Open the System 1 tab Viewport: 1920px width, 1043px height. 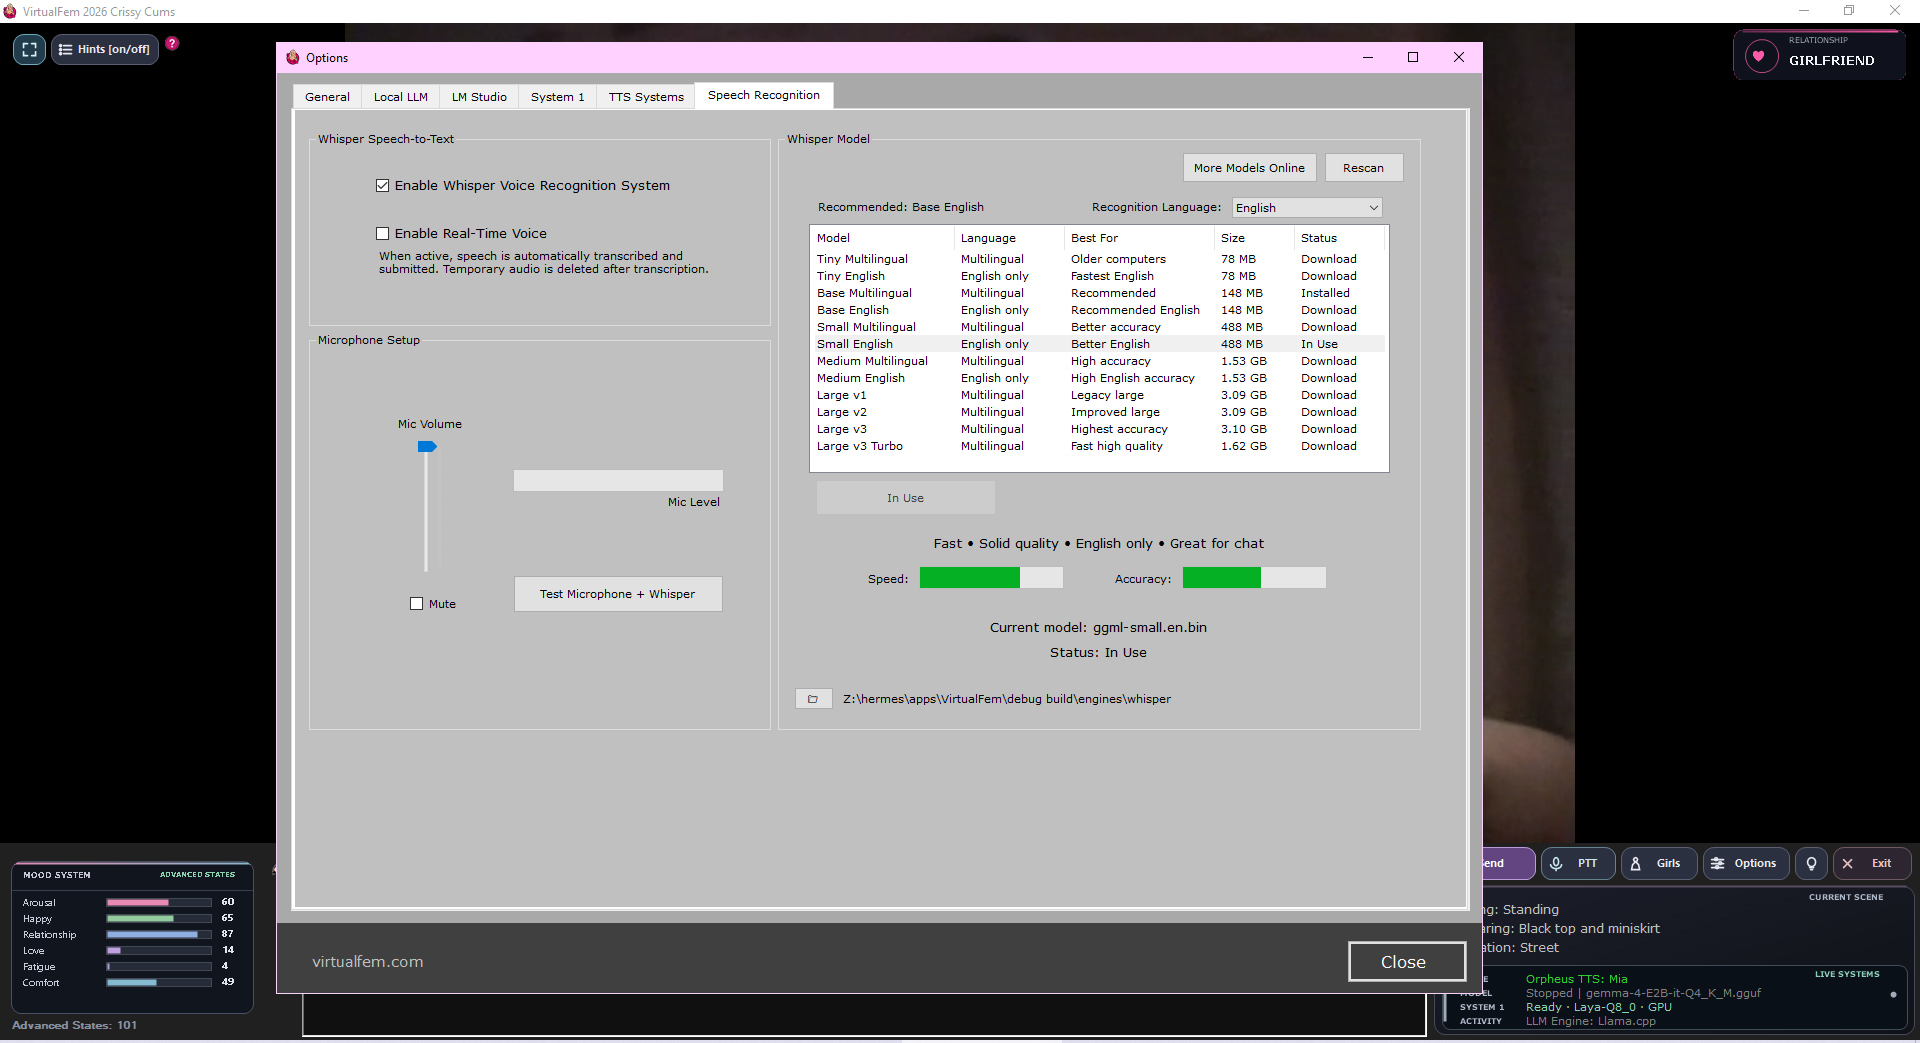point(557,97)
